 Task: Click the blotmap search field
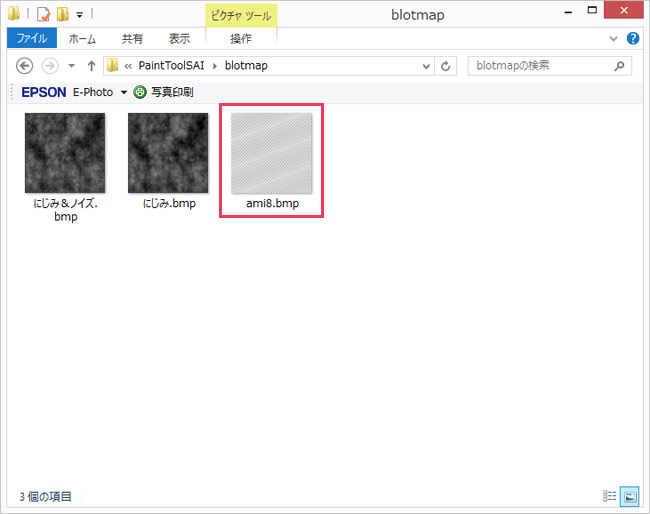(540, 66)
